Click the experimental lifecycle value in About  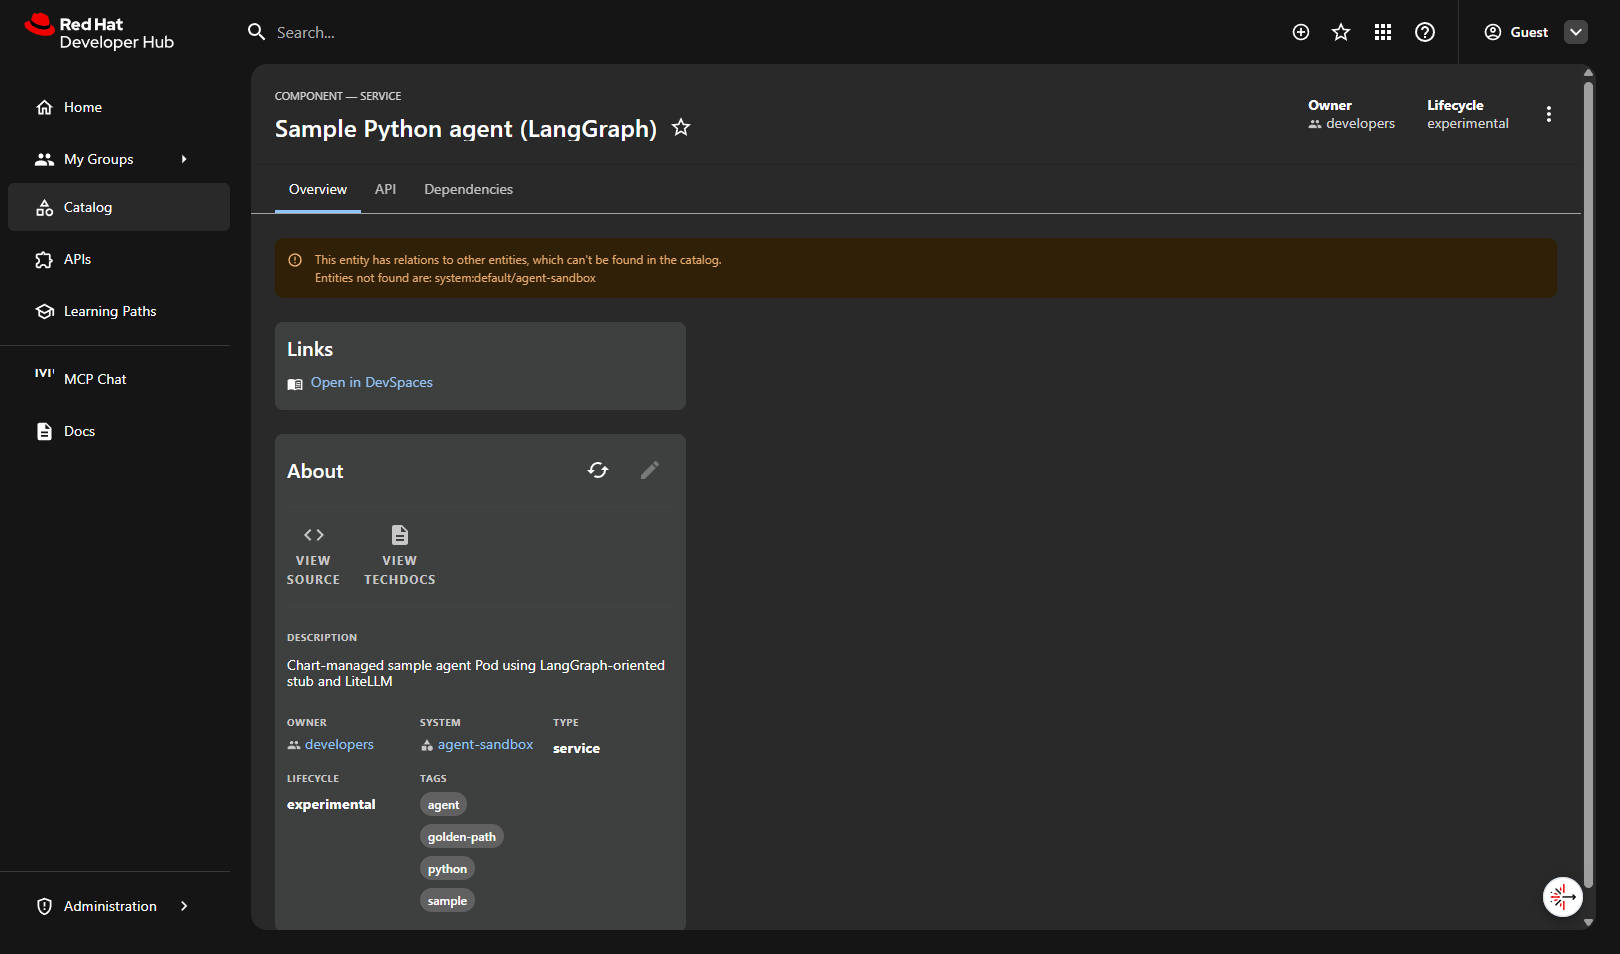(331, 804)
